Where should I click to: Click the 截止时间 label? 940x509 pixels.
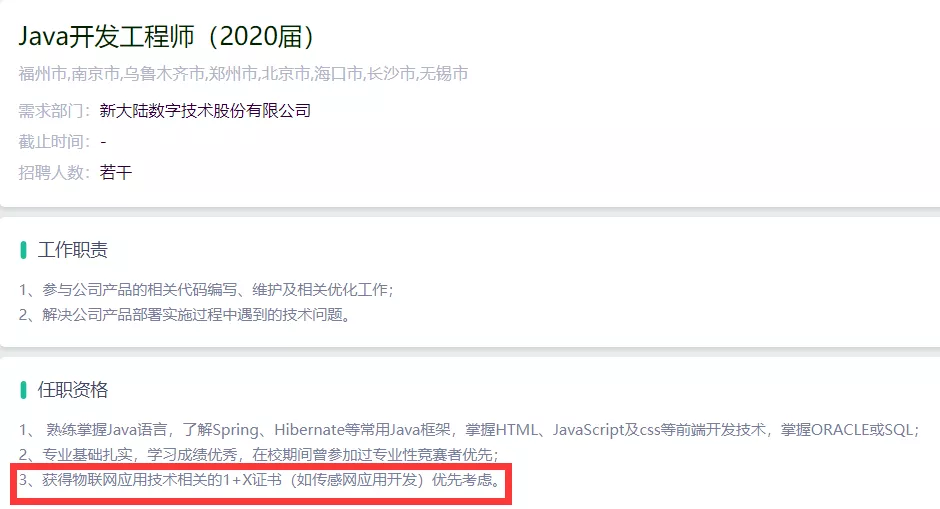tap(54, 142)
